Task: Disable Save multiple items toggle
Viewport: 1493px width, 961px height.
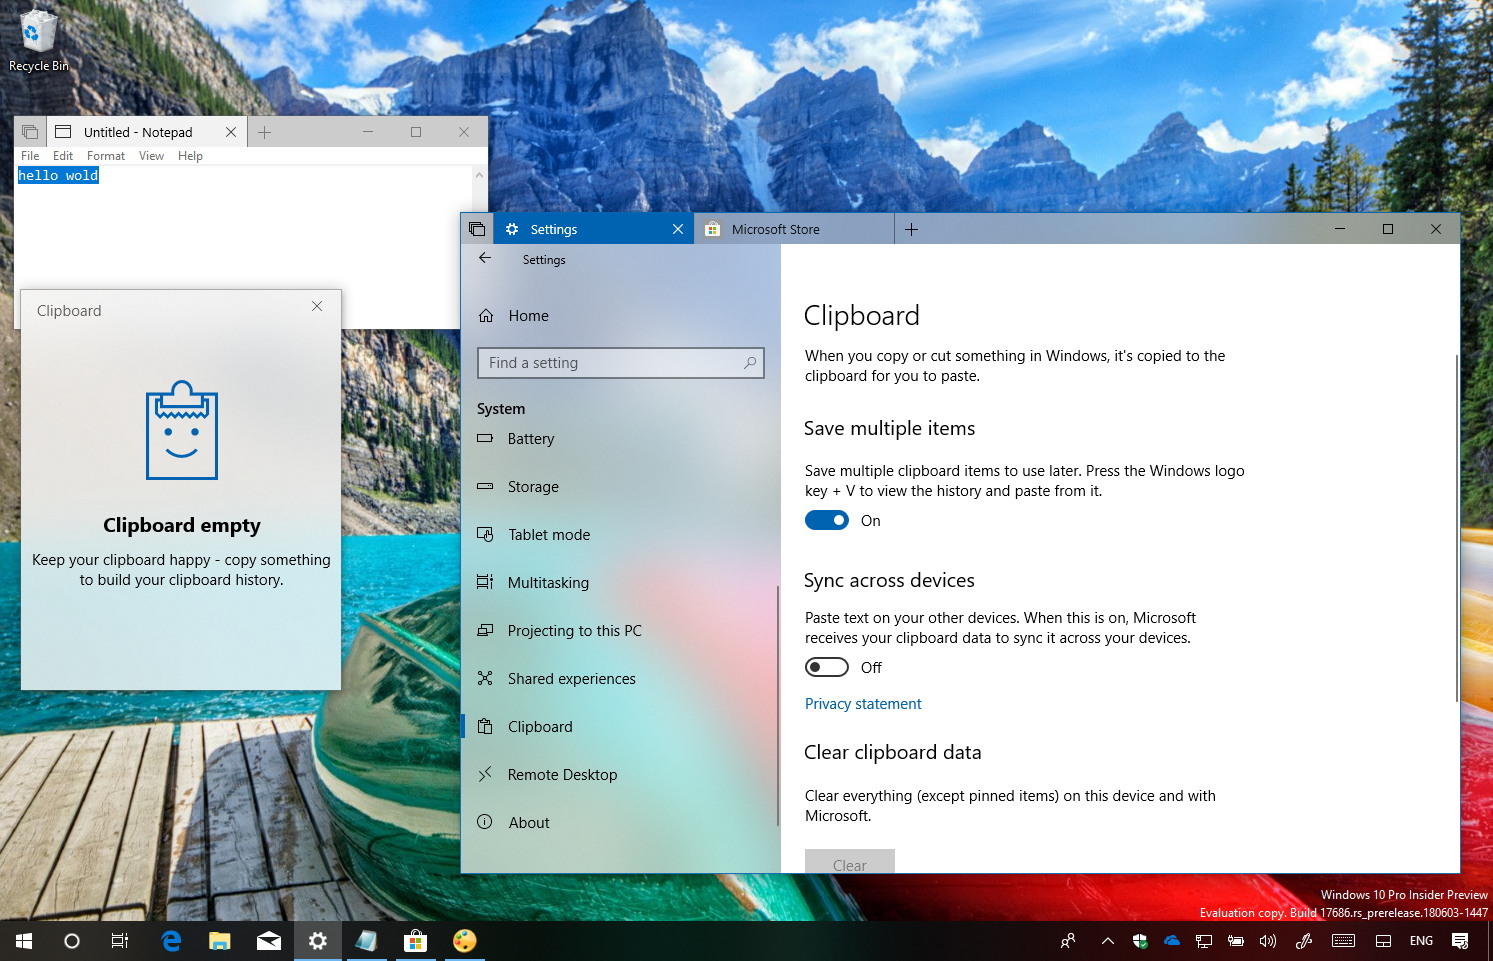Action: (x=826, y=520)
